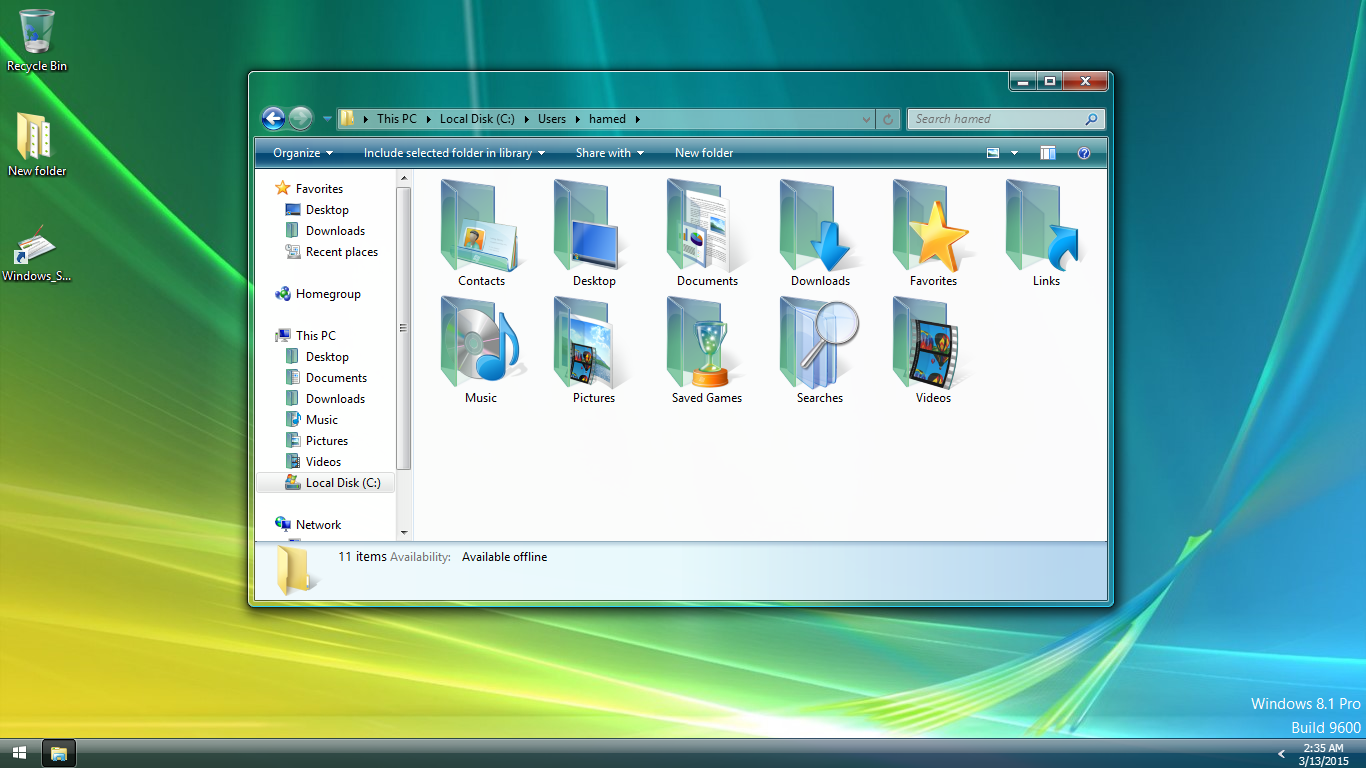Open recent locations dropdown arrow
The width and height of the screenshot is (1366, 768).
click(x=327, y=119)
